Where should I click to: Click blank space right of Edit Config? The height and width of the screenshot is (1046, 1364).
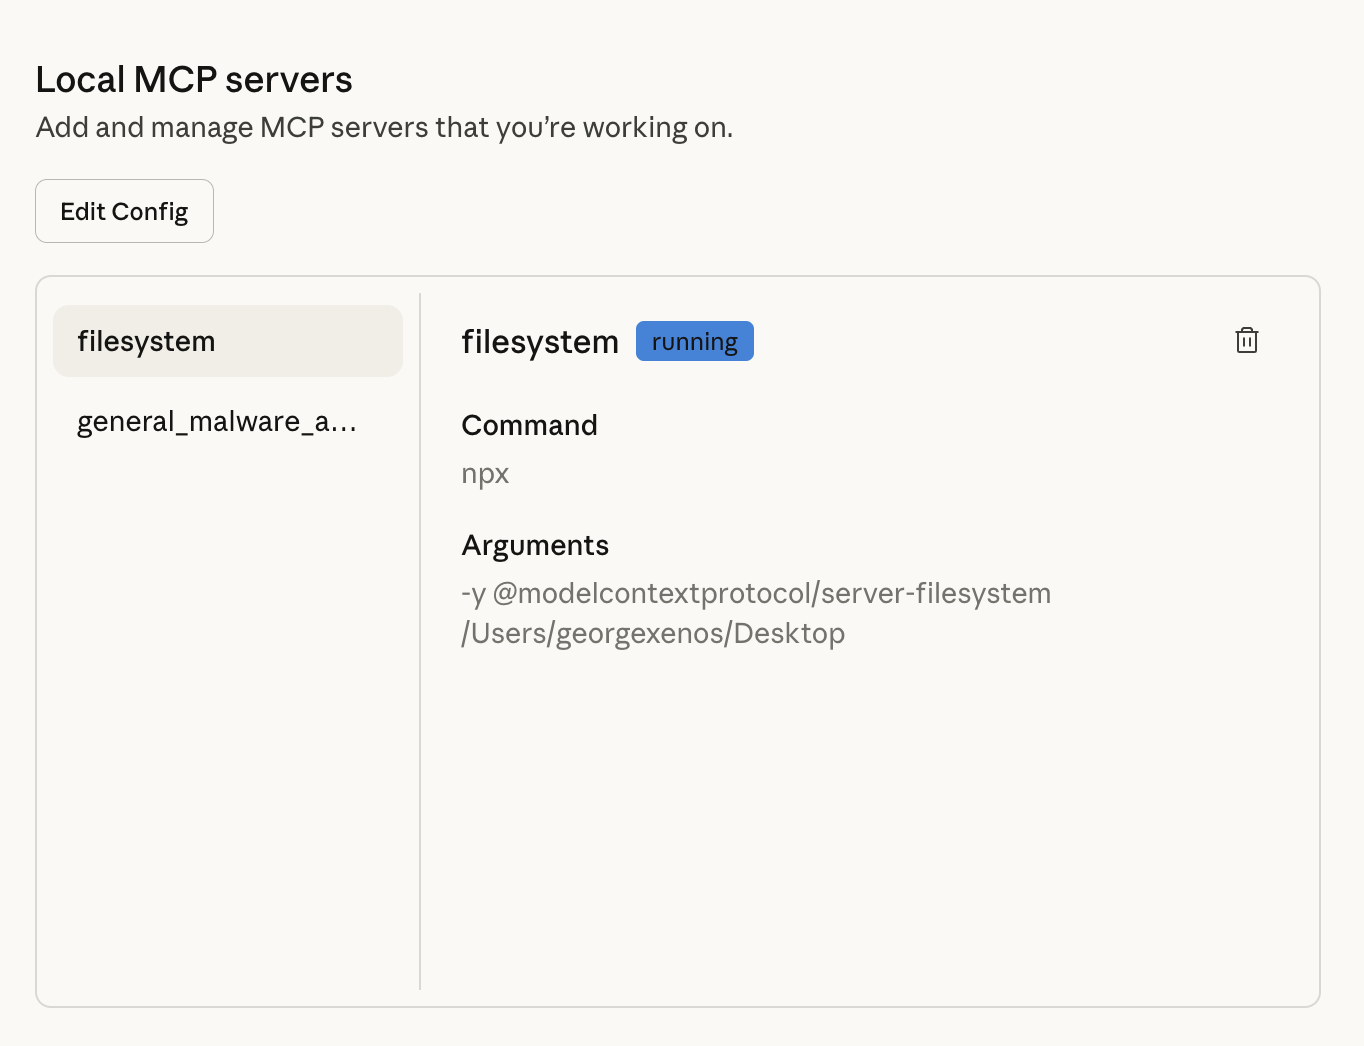click(x=700, y=211)
